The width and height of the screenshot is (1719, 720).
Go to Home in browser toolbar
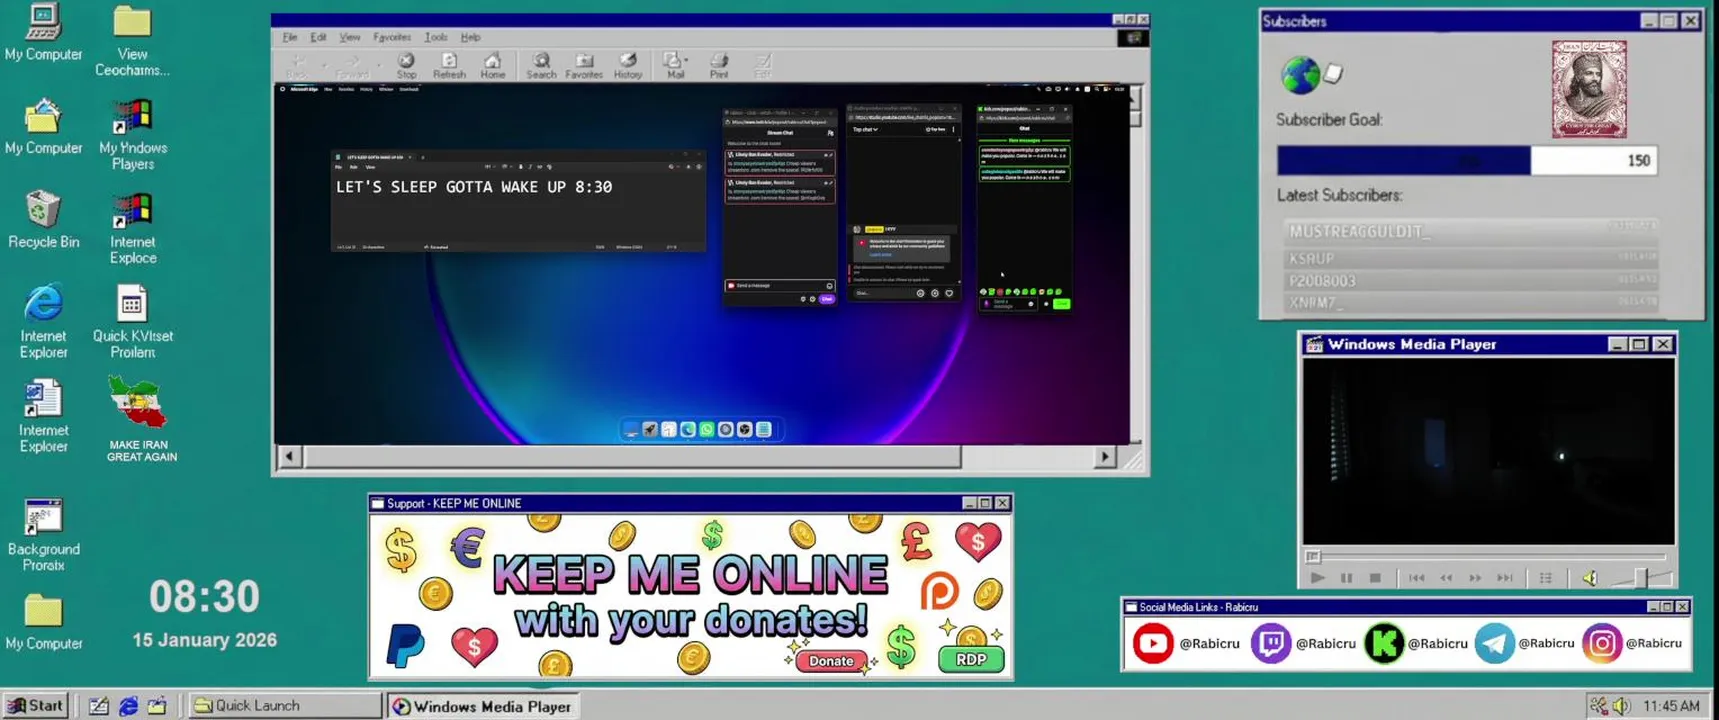492,66
